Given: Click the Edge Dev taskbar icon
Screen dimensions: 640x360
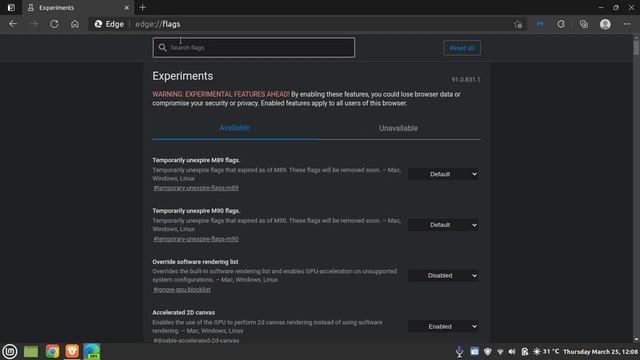Looking at the screenshot, I should (x=92, y=351).
